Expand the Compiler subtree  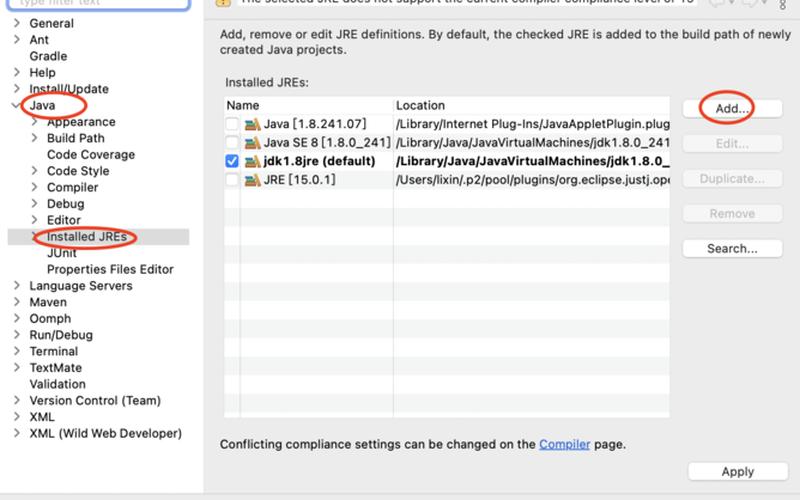[x=34, y=187]
